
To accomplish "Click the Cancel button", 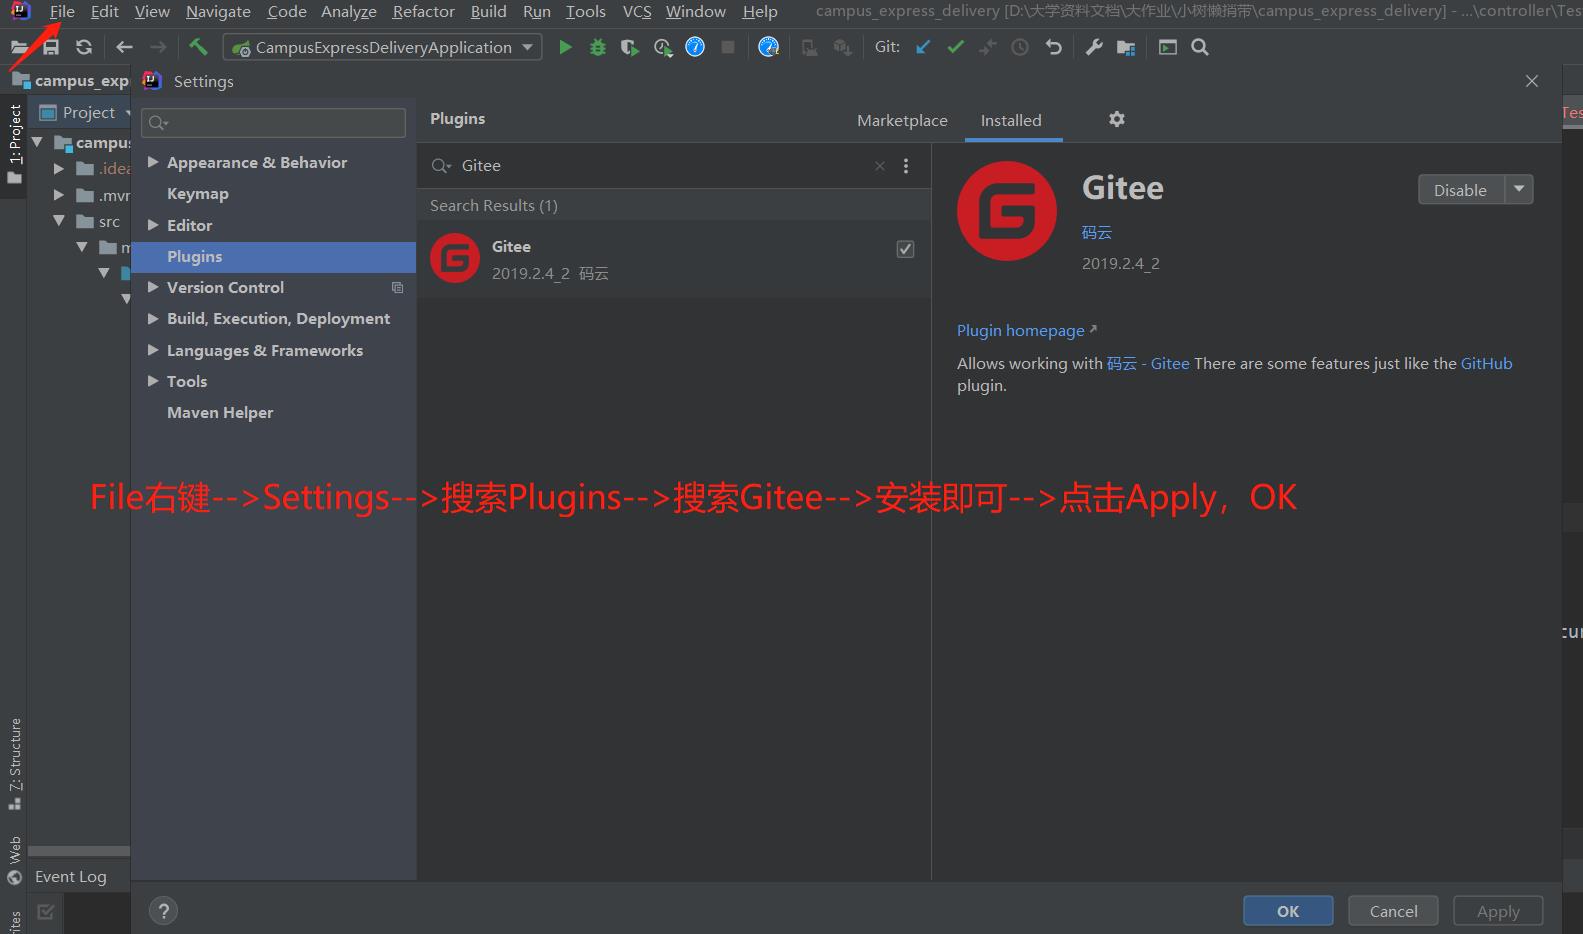I will 1393,911.
